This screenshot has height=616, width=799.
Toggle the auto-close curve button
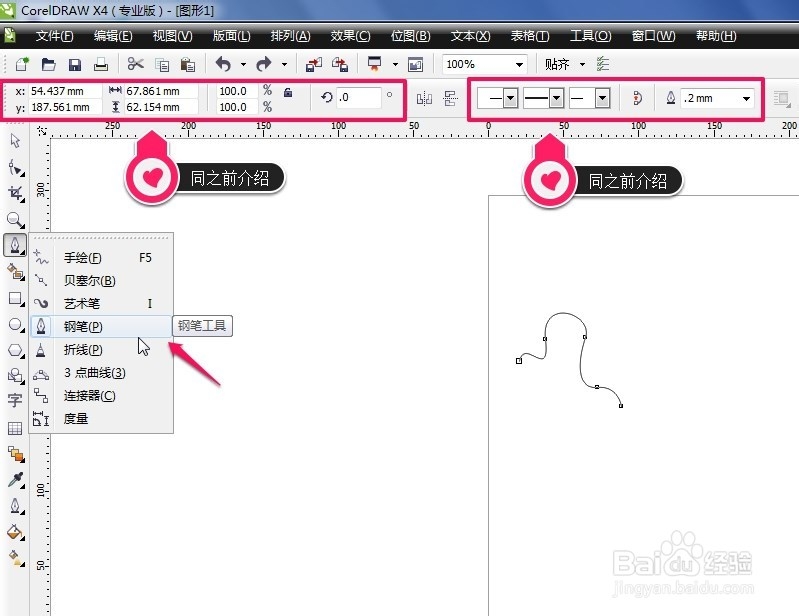(637, 98)
